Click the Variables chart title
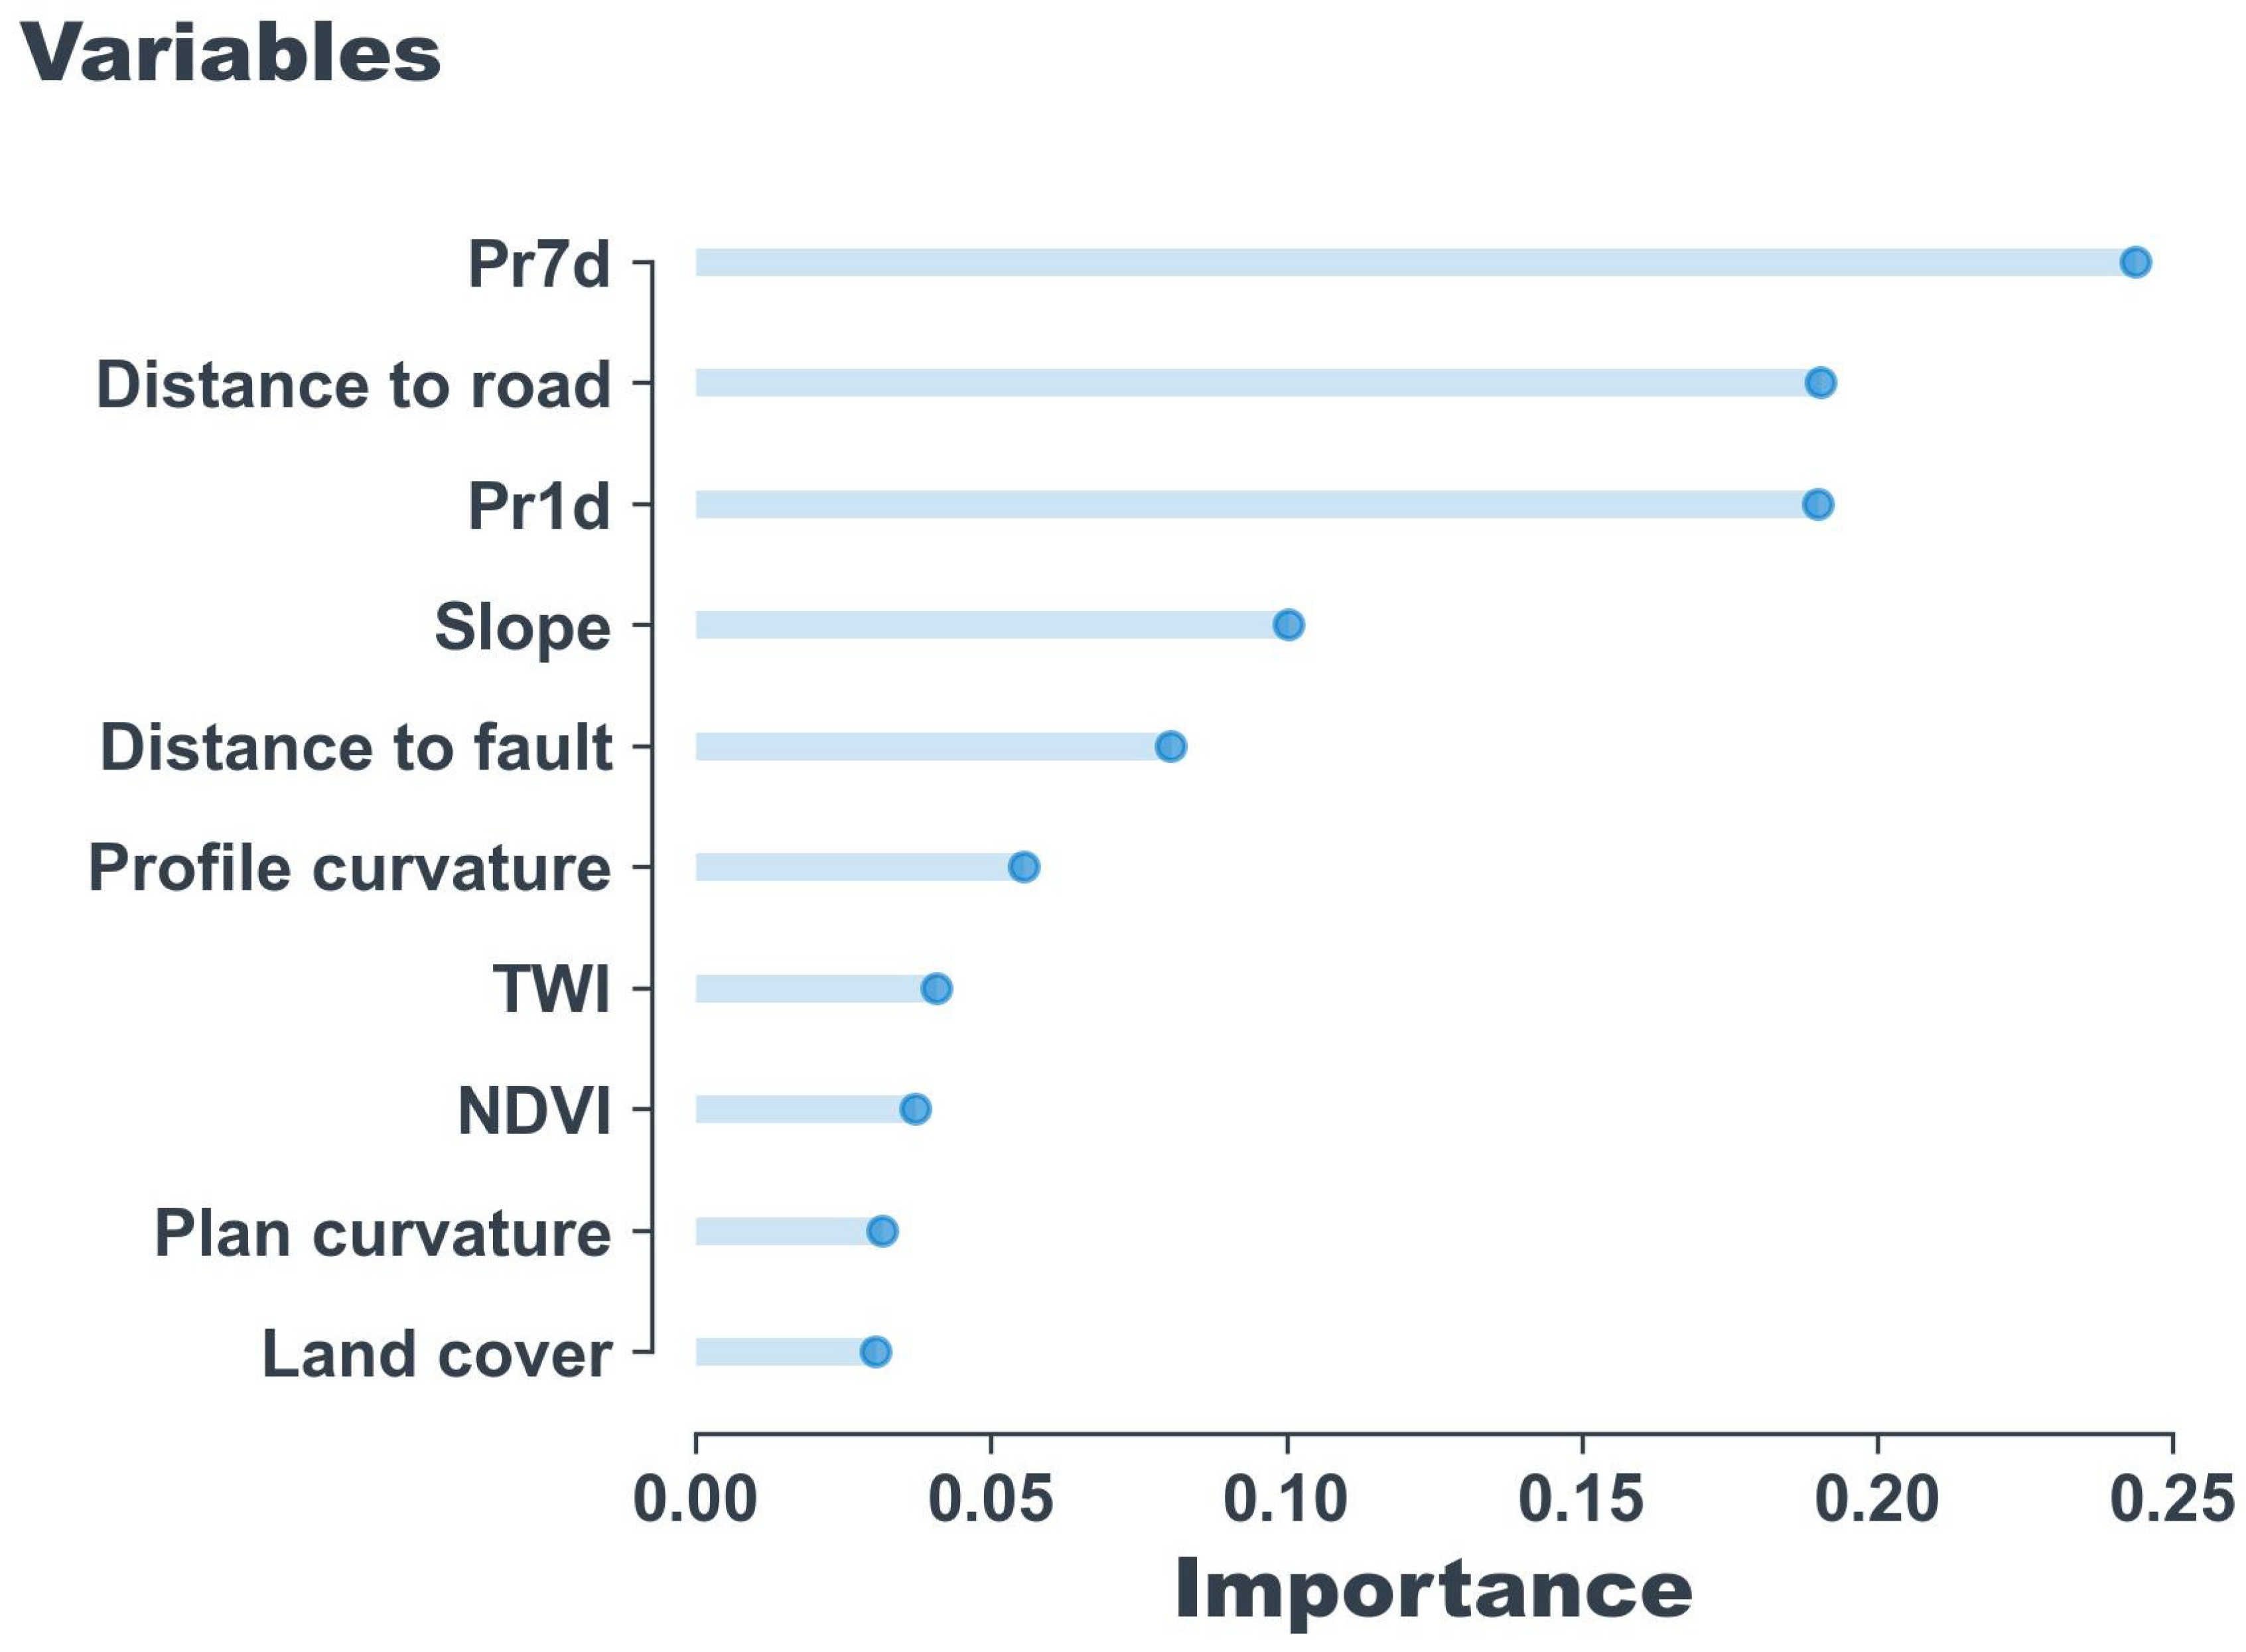This screenshot has width=2246, height=1652. pyautogui.click(x=230, y=53)
